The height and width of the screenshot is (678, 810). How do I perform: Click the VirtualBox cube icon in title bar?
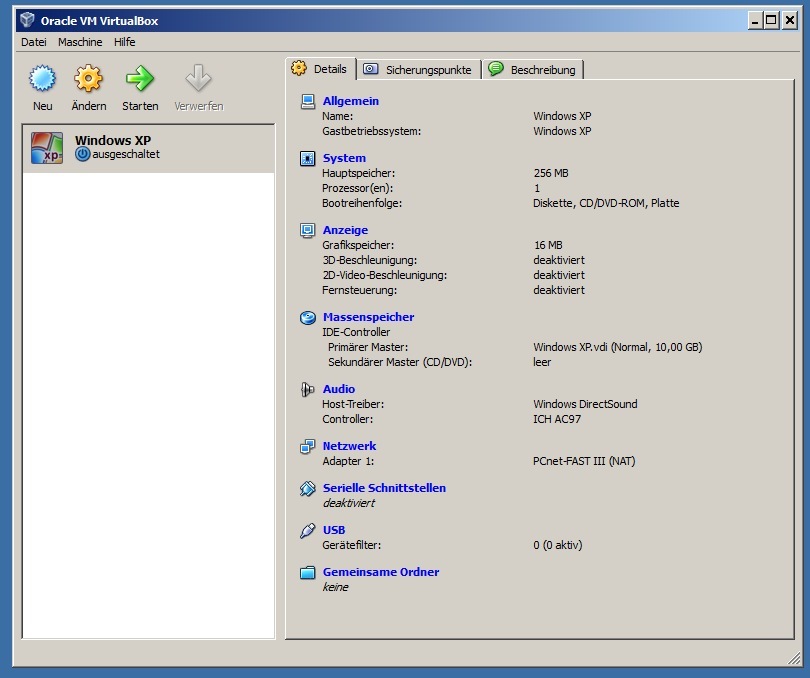tap(27, 20)
